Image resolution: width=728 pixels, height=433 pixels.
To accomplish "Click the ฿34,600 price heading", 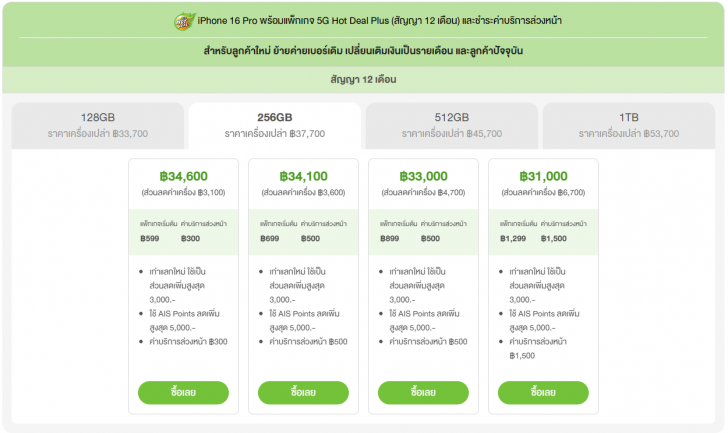I will tap(183, 176).
